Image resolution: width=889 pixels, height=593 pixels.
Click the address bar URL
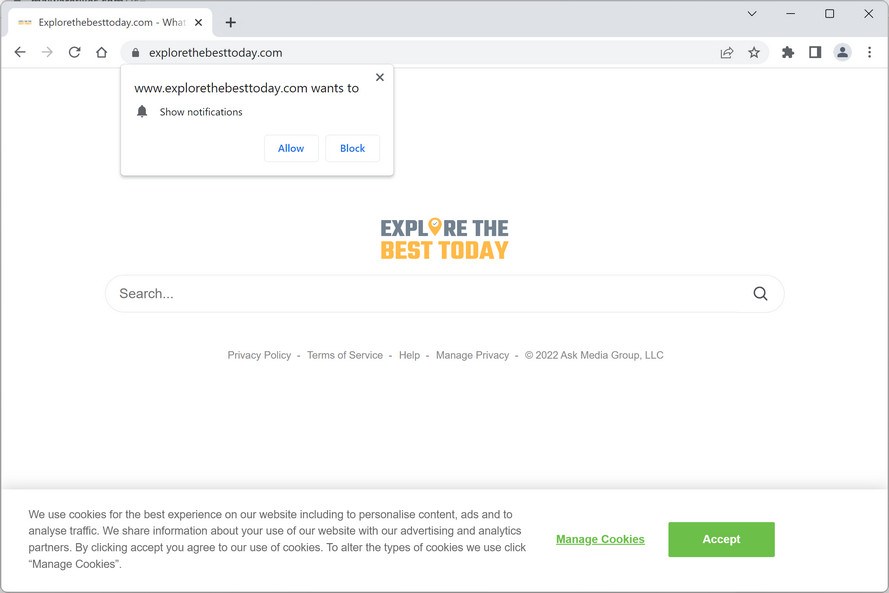215,53
